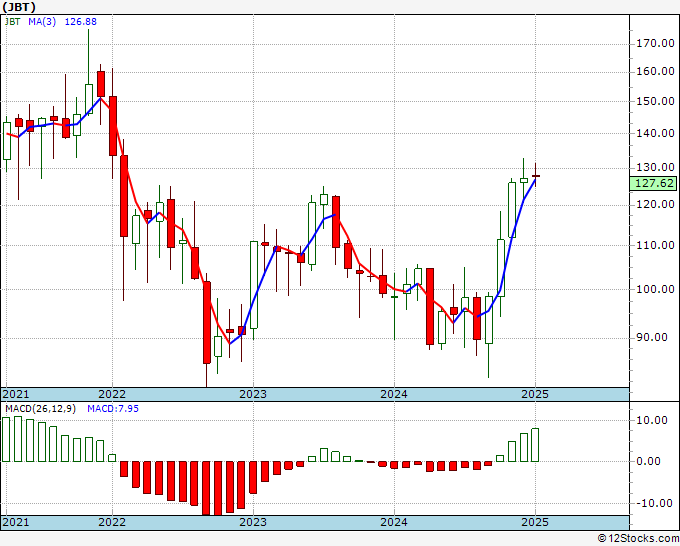Screen dimensions: 680x546
Task: Select 2025 on the MACD timeline
Action: point(535,522)
